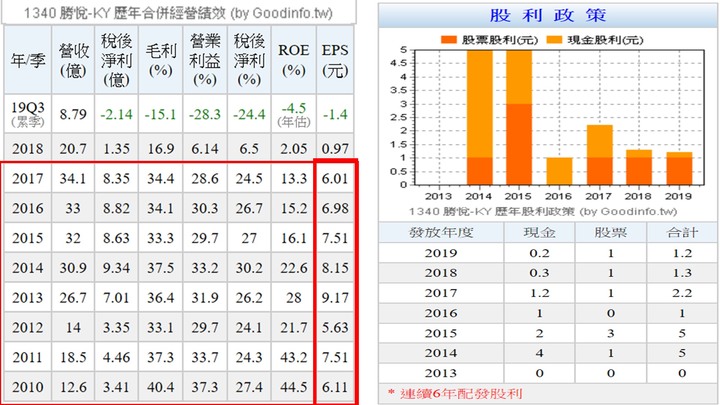Viewport: 720px width, 405px height.
Task: Click the 2011 revenue value 18.5
Action: coord(73,357)
